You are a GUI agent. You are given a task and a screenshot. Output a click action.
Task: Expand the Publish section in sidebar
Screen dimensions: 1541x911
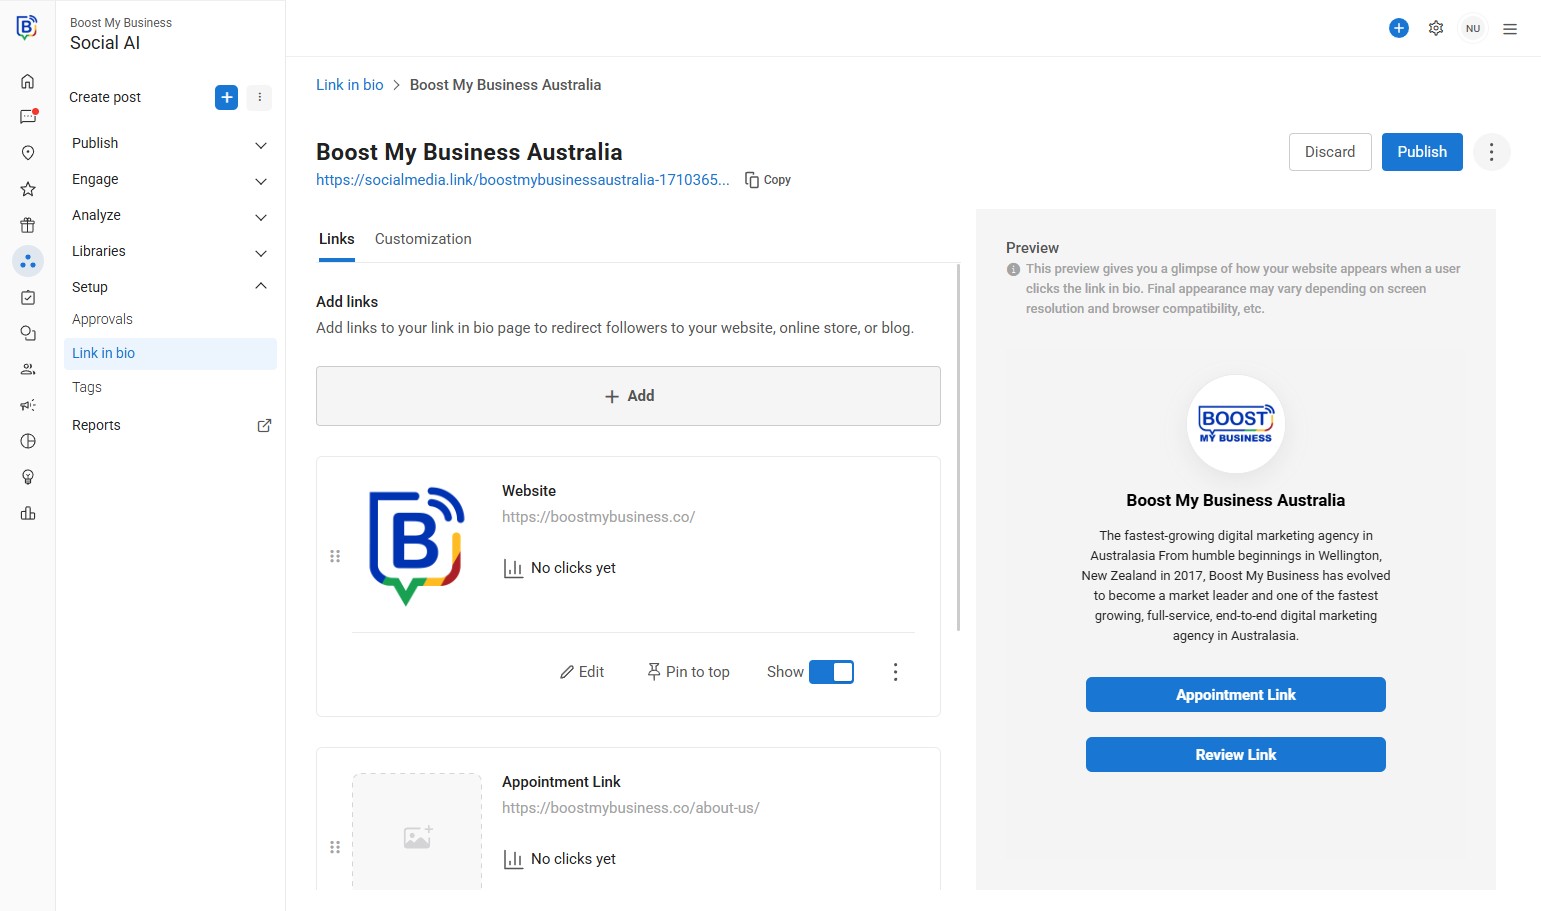click(x=261, y=144)
